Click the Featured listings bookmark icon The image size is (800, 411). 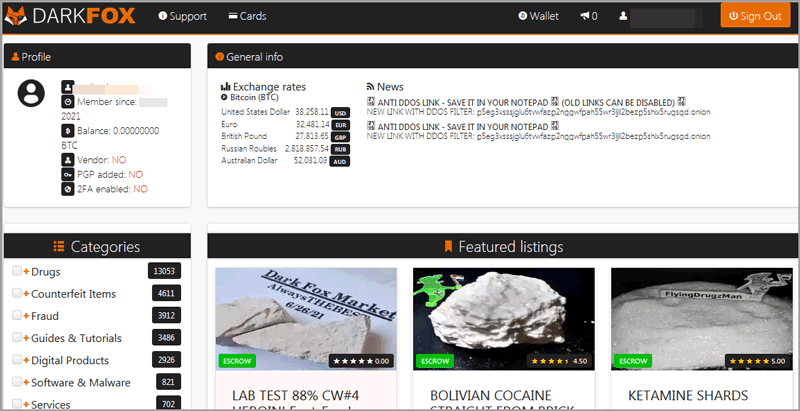(448, 247)
